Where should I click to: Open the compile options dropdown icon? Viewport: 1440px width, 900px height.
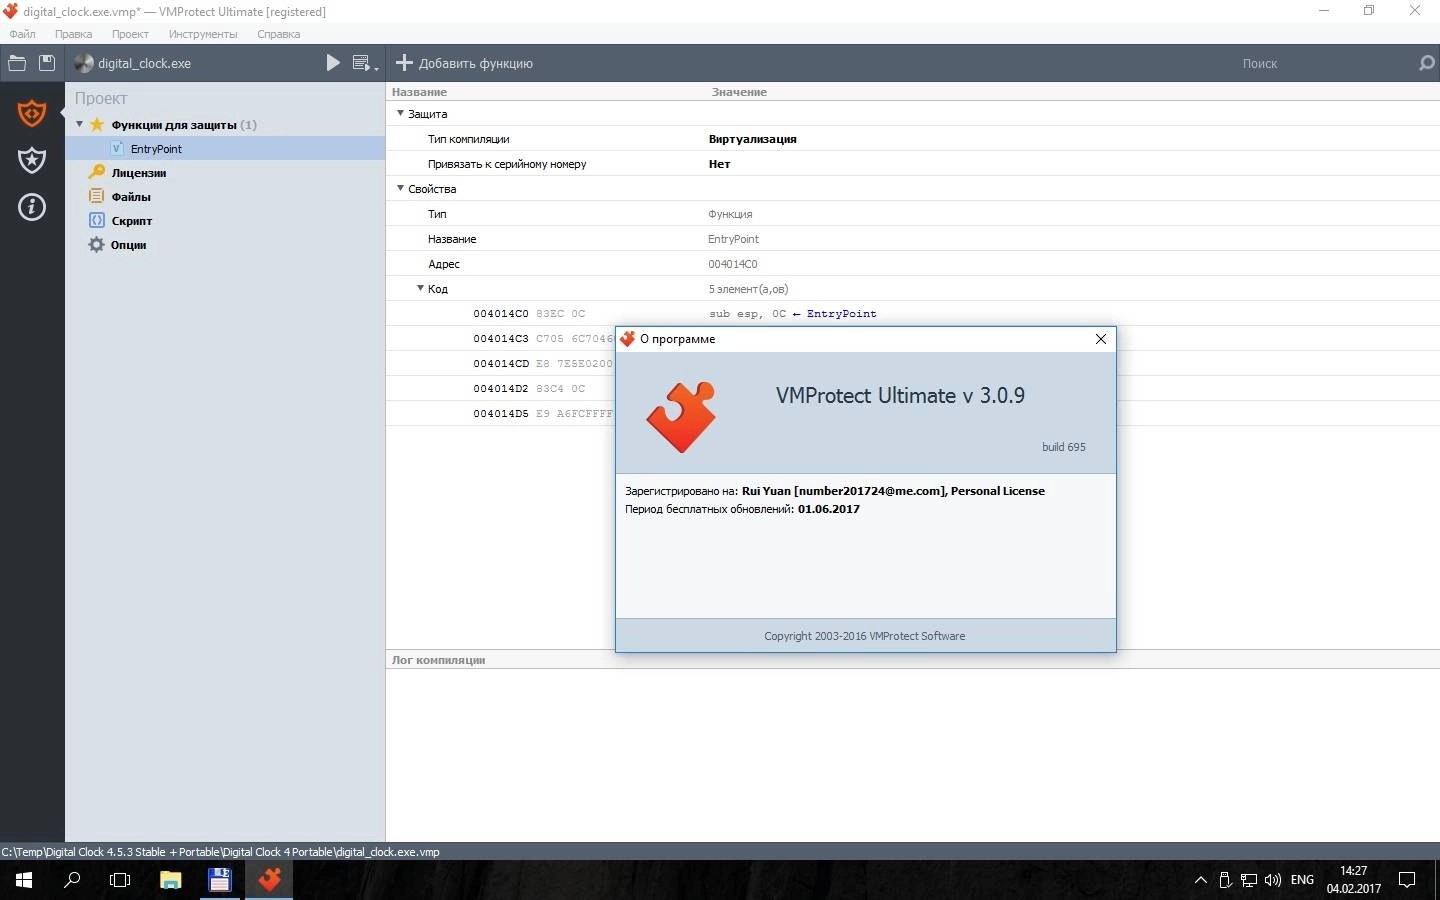click(365, 63)
